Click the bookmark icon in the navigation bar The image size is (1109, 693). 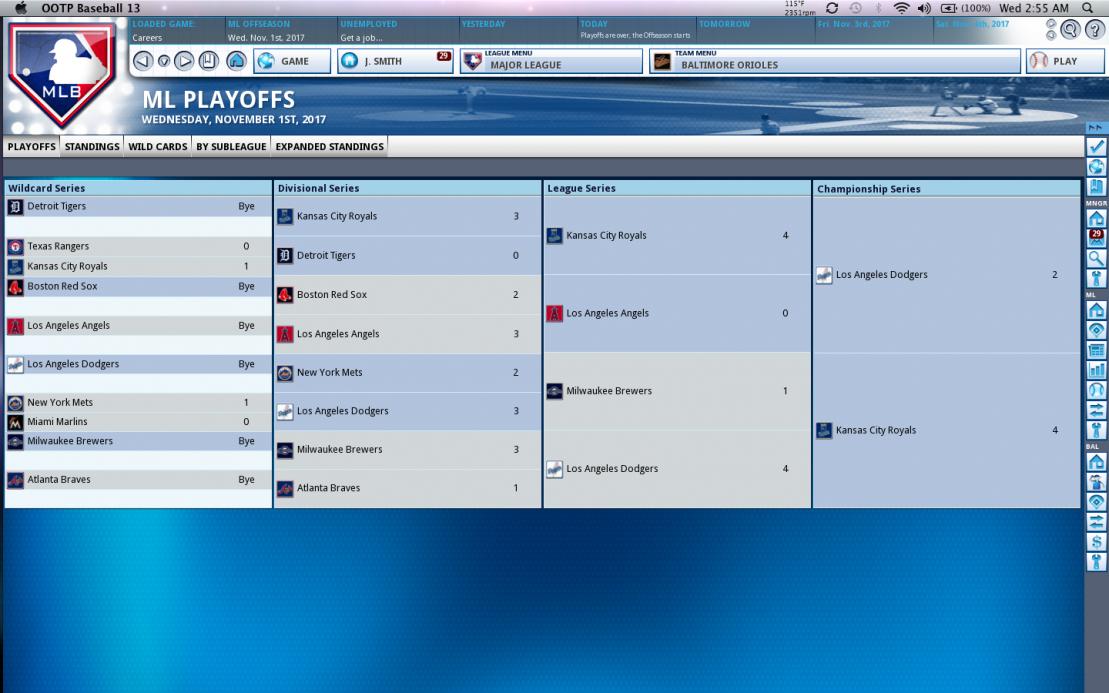pyautogui.click(x=208, y=61)
